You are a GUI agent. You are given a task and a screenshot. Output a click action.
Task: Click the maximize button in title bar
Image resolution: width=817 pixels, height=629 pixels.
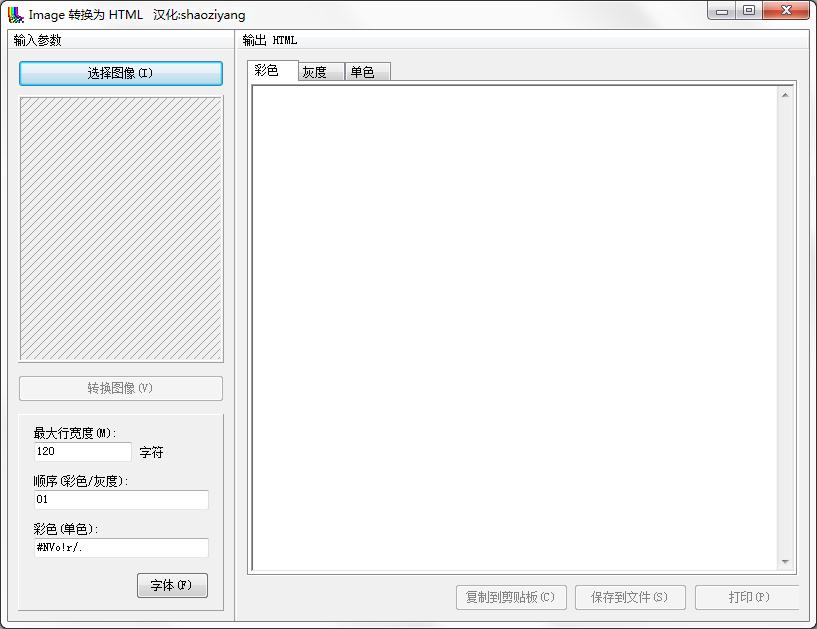tap(748, 11)
